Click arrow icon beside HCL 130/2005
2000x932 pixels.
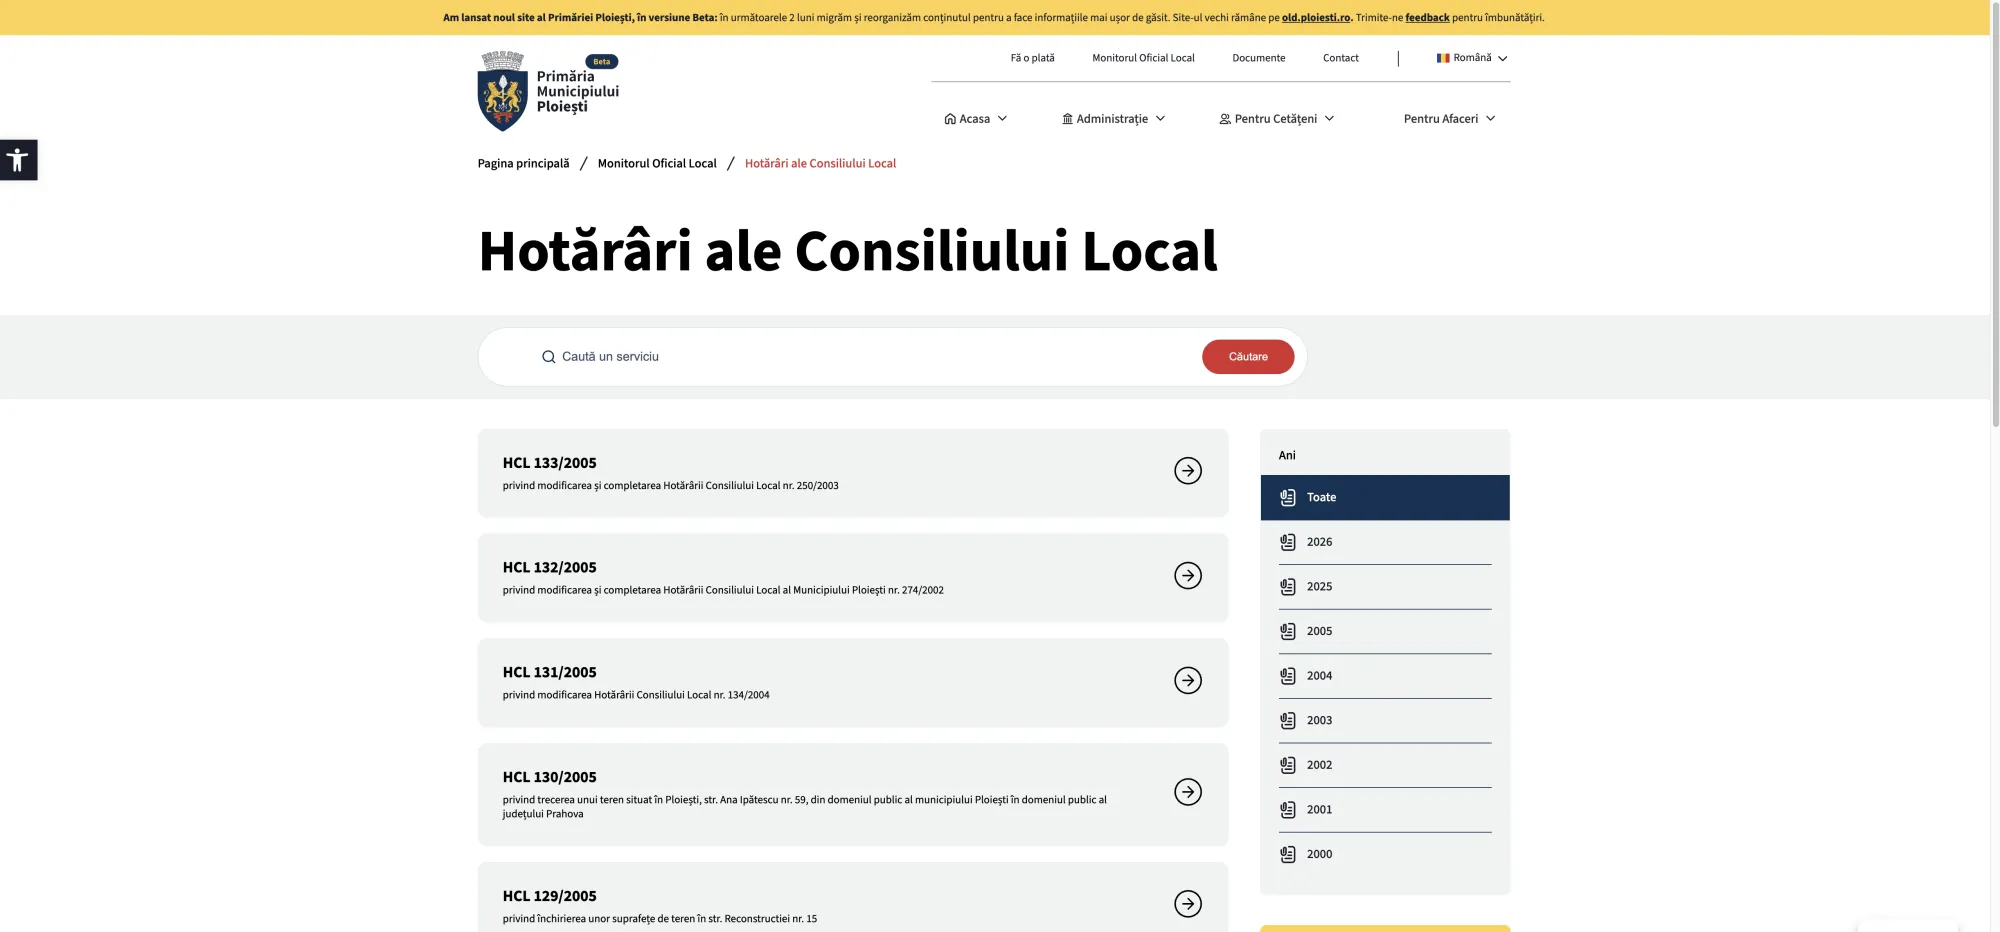tap(1187, 791)
